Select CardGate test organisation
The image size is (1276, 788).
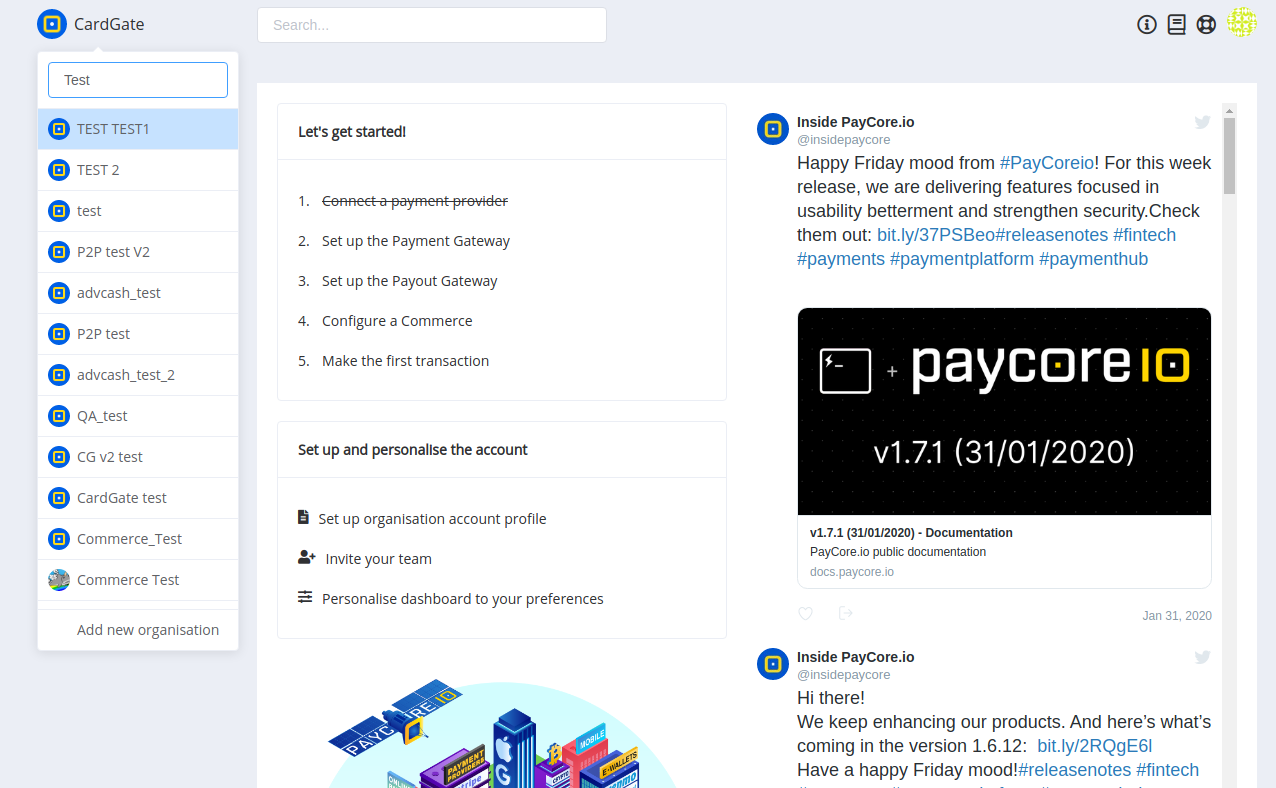(138, 498)
